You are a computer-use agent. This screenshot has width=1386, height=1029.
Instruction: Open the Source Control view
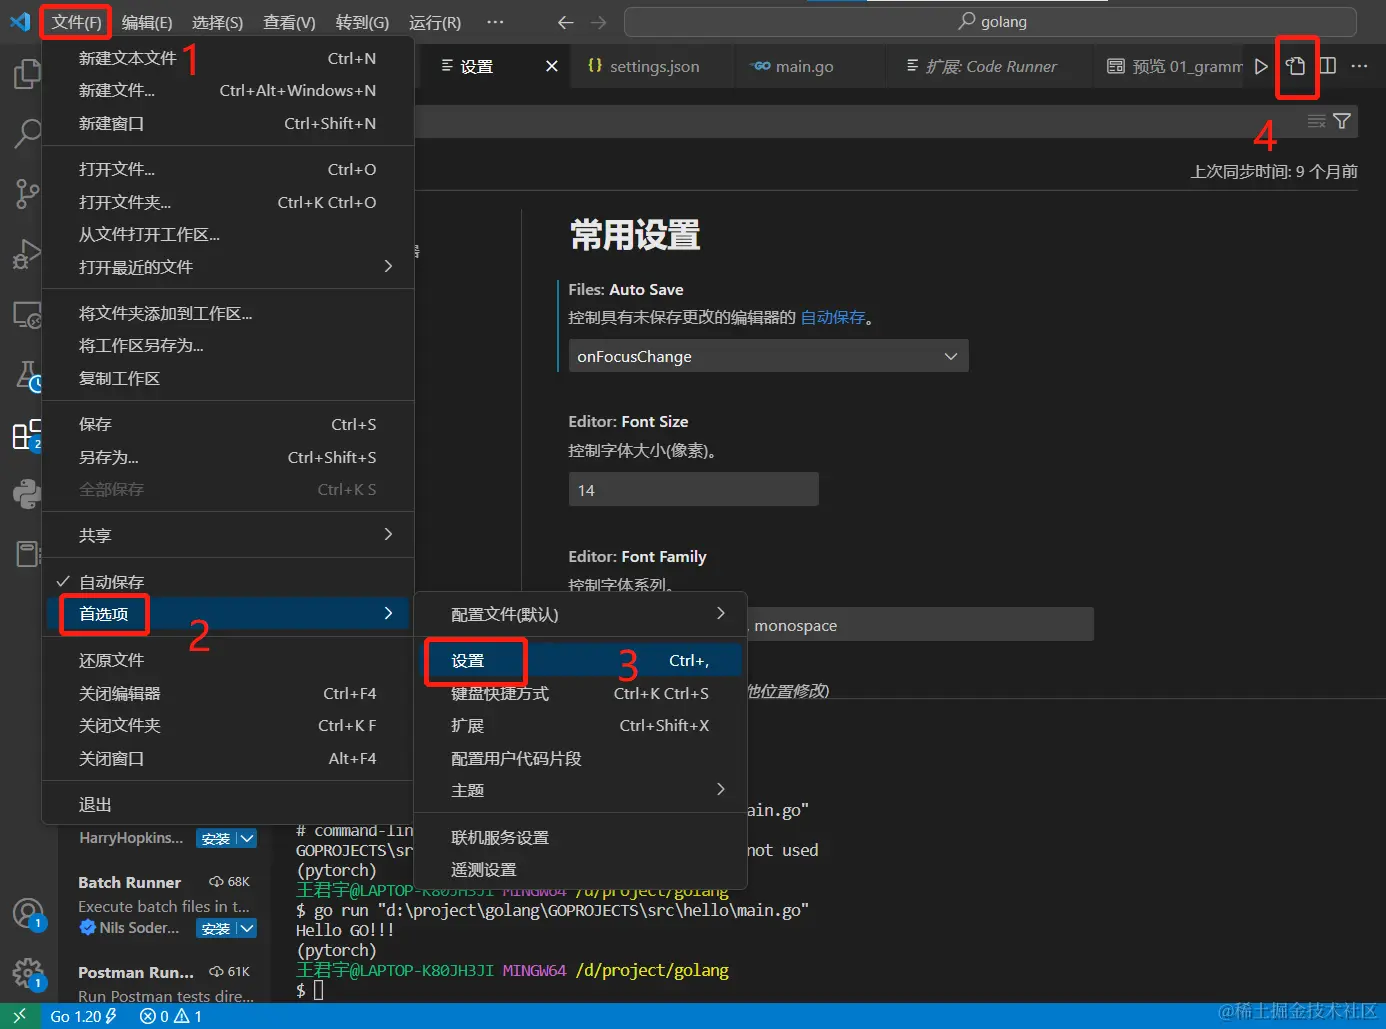27,193
